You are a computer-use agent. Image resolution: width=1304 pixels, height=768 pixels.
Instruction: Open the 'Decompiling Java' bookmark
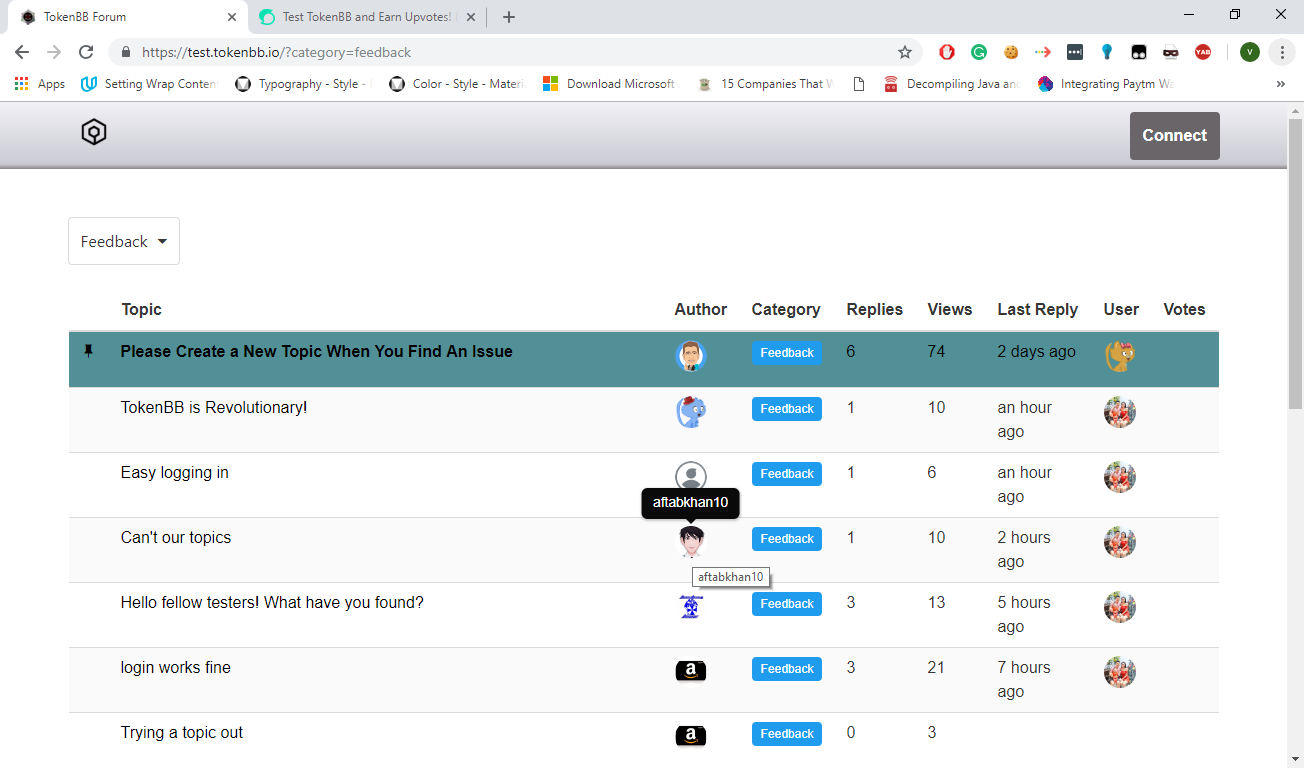point(951,84)
